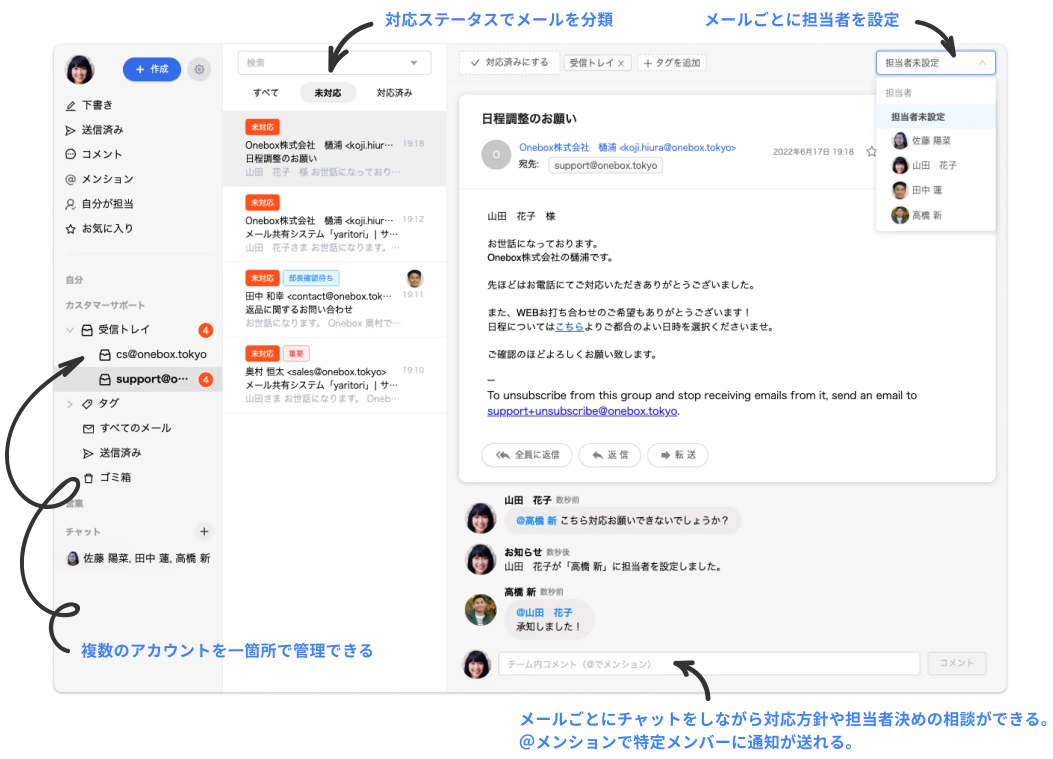
Task: Click the 返信 reply button
Action: tap(610, 455)
